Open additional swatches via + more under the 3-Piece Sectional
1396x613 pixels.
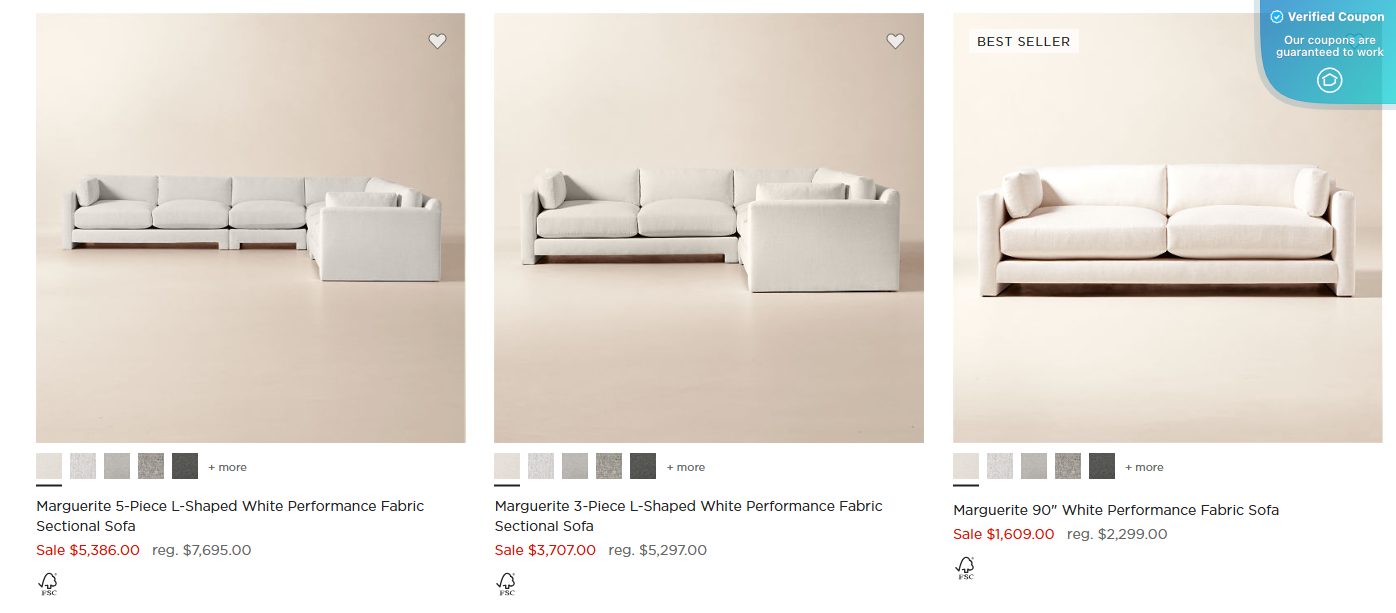[686, 466]
